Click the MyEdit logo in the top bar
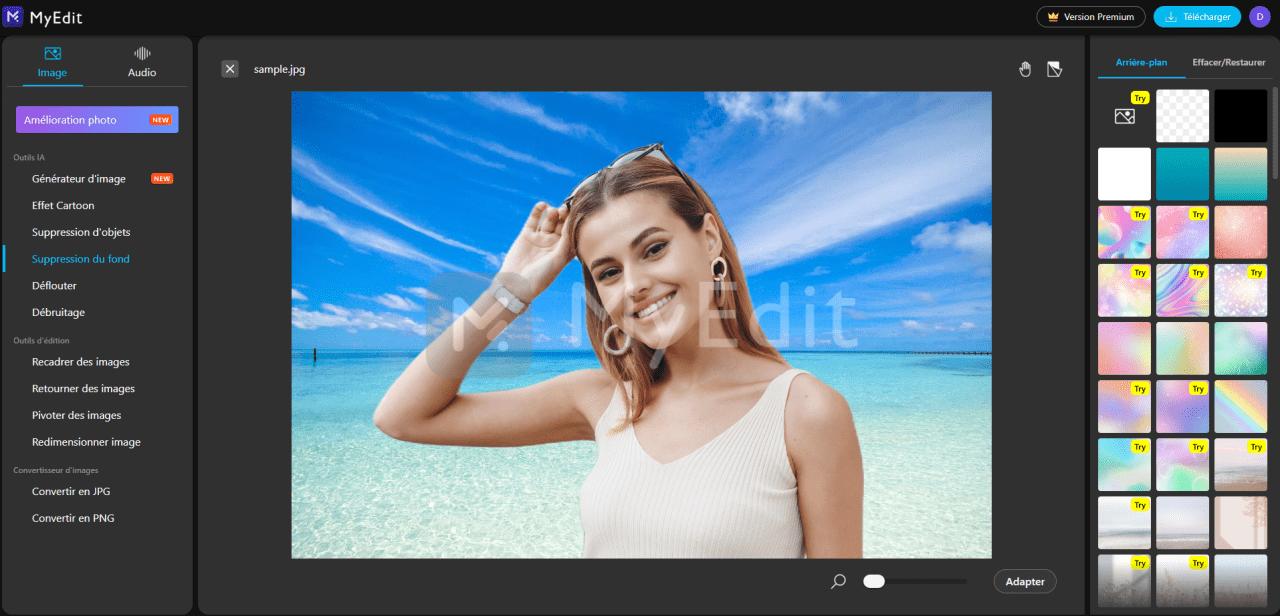 [x=45, y=16]
